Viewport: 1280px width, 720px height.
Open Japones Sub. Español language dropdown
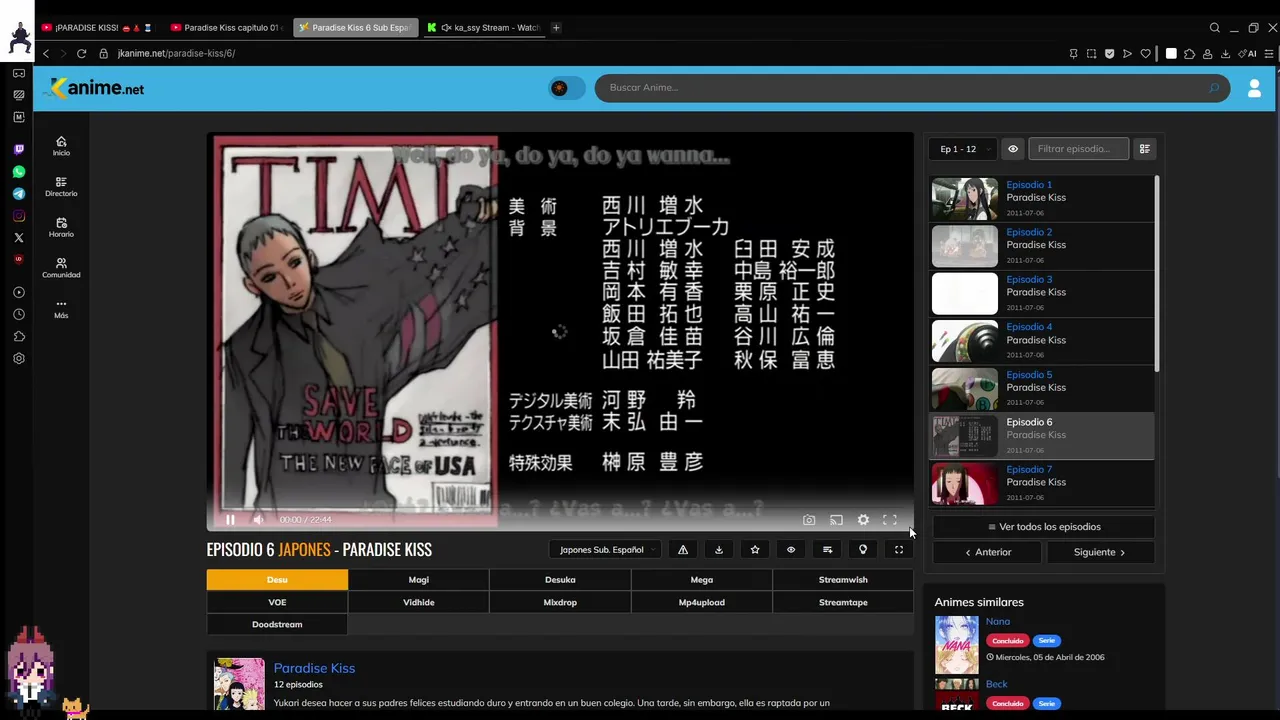click(x=605, y=549)
